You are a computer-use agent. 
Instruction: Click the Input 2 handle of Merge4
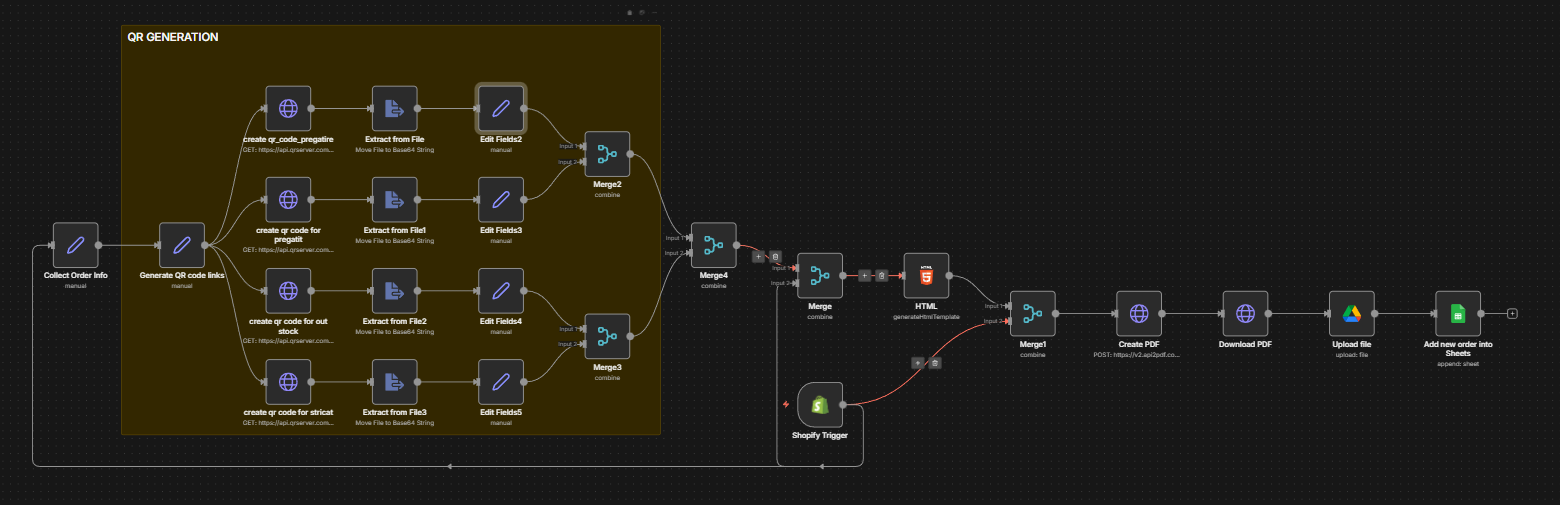[688, 253]
